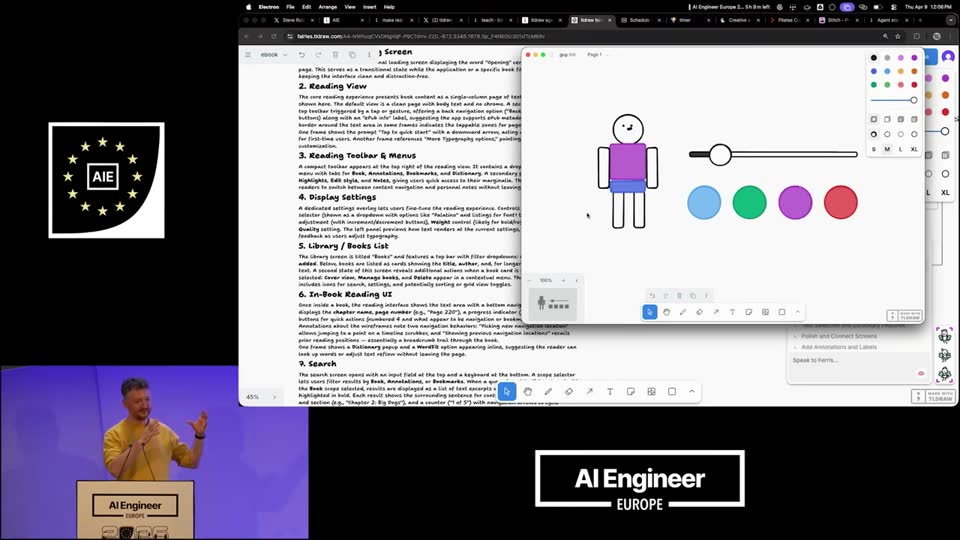Choose the hand tool in guy.tldr window
Screen dimensions: 960x540
(x=666, y=312)
